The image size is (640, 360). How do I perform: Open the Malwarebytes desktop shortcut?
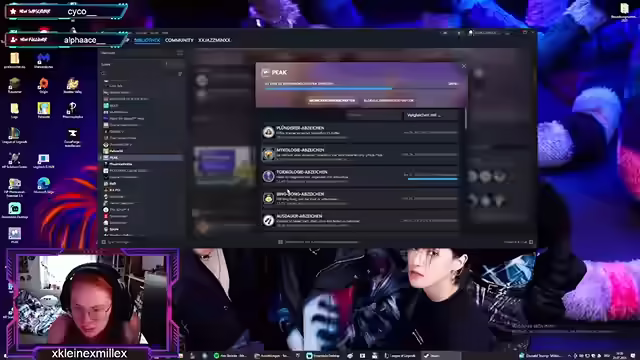point(43,60)
